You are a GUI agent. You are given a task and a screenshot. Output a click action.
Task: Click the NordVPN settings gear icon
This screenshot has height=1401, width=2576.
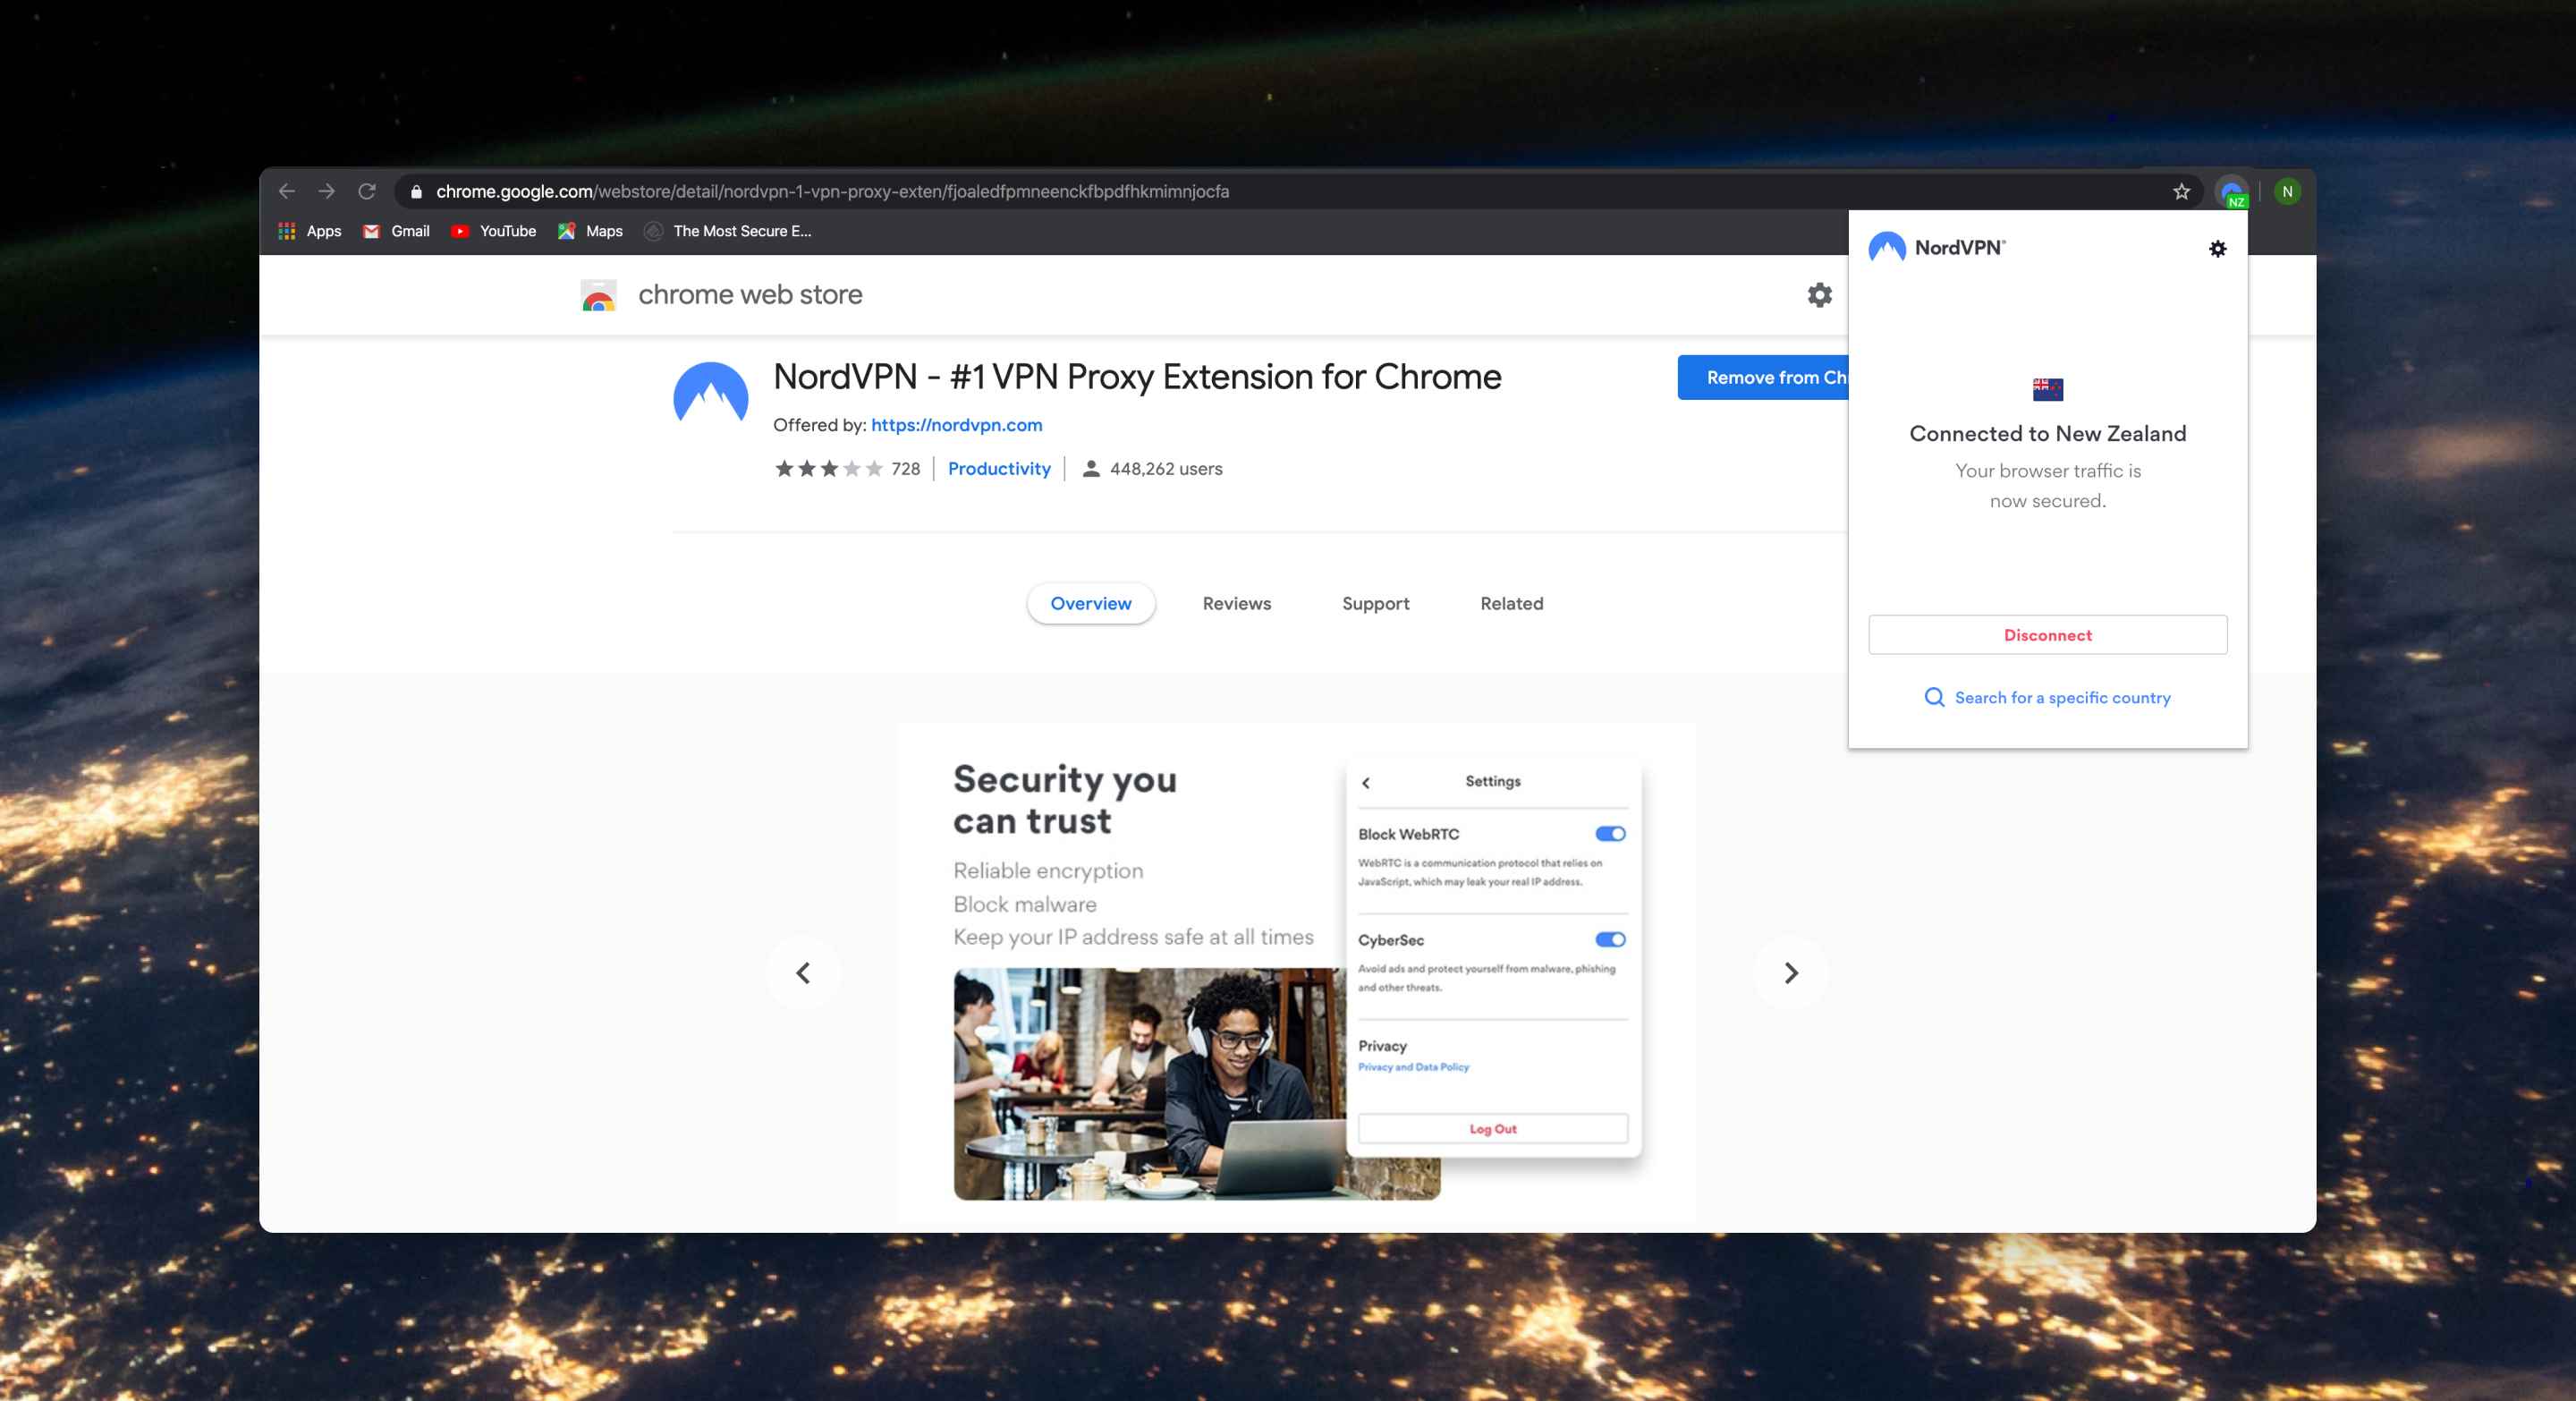(2219, 249)
